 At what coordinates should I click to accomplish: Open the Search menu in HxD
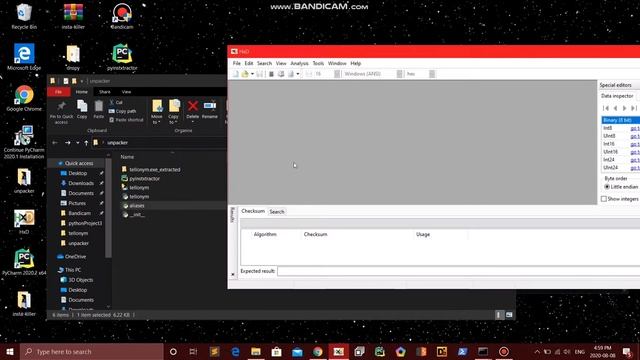pyautogui.click(x=264, y=63)
